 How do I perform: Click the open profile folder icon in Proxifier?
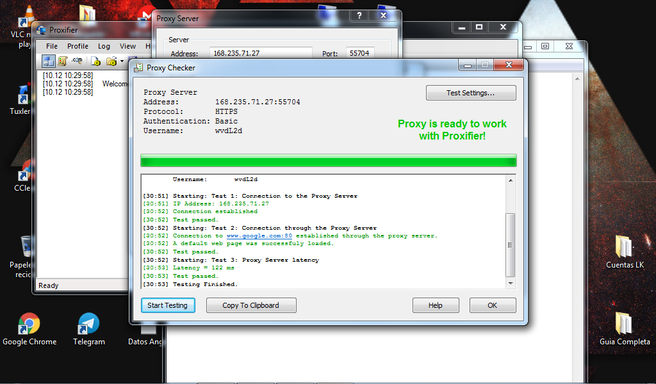[x=111, y=61]
